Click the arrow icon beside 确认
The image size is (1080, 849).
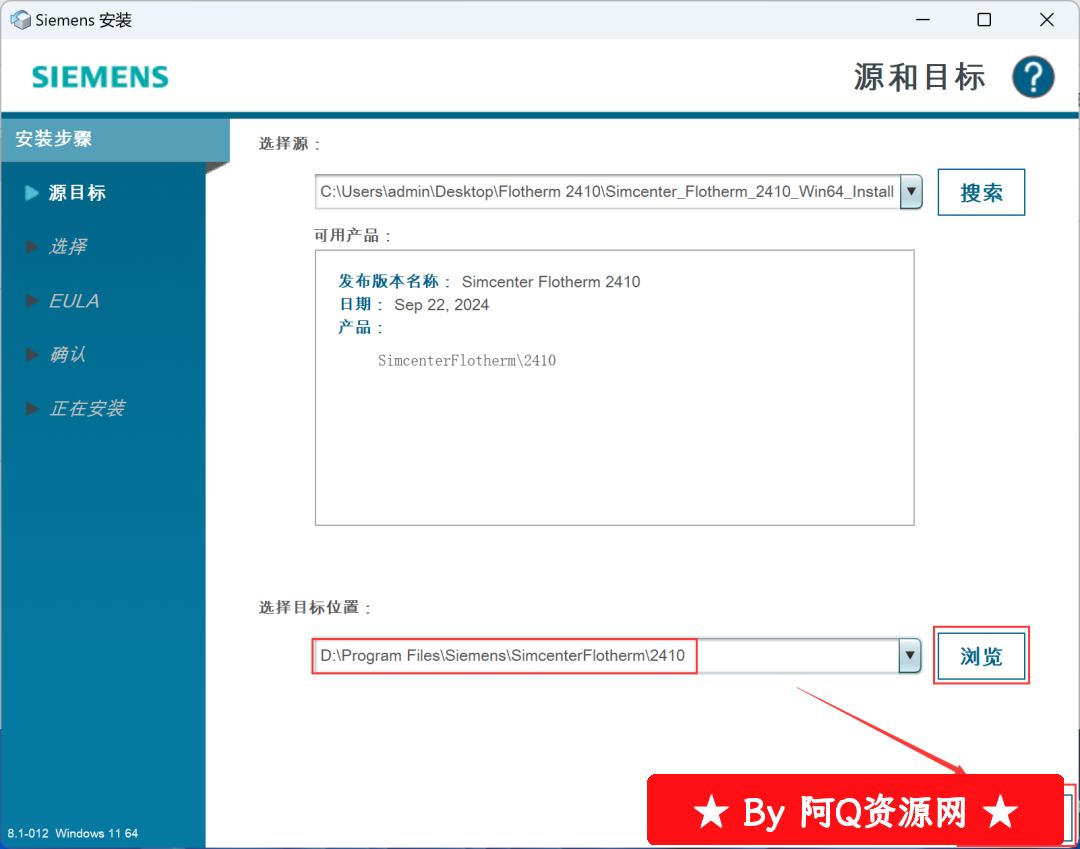(x=32, y=355)
